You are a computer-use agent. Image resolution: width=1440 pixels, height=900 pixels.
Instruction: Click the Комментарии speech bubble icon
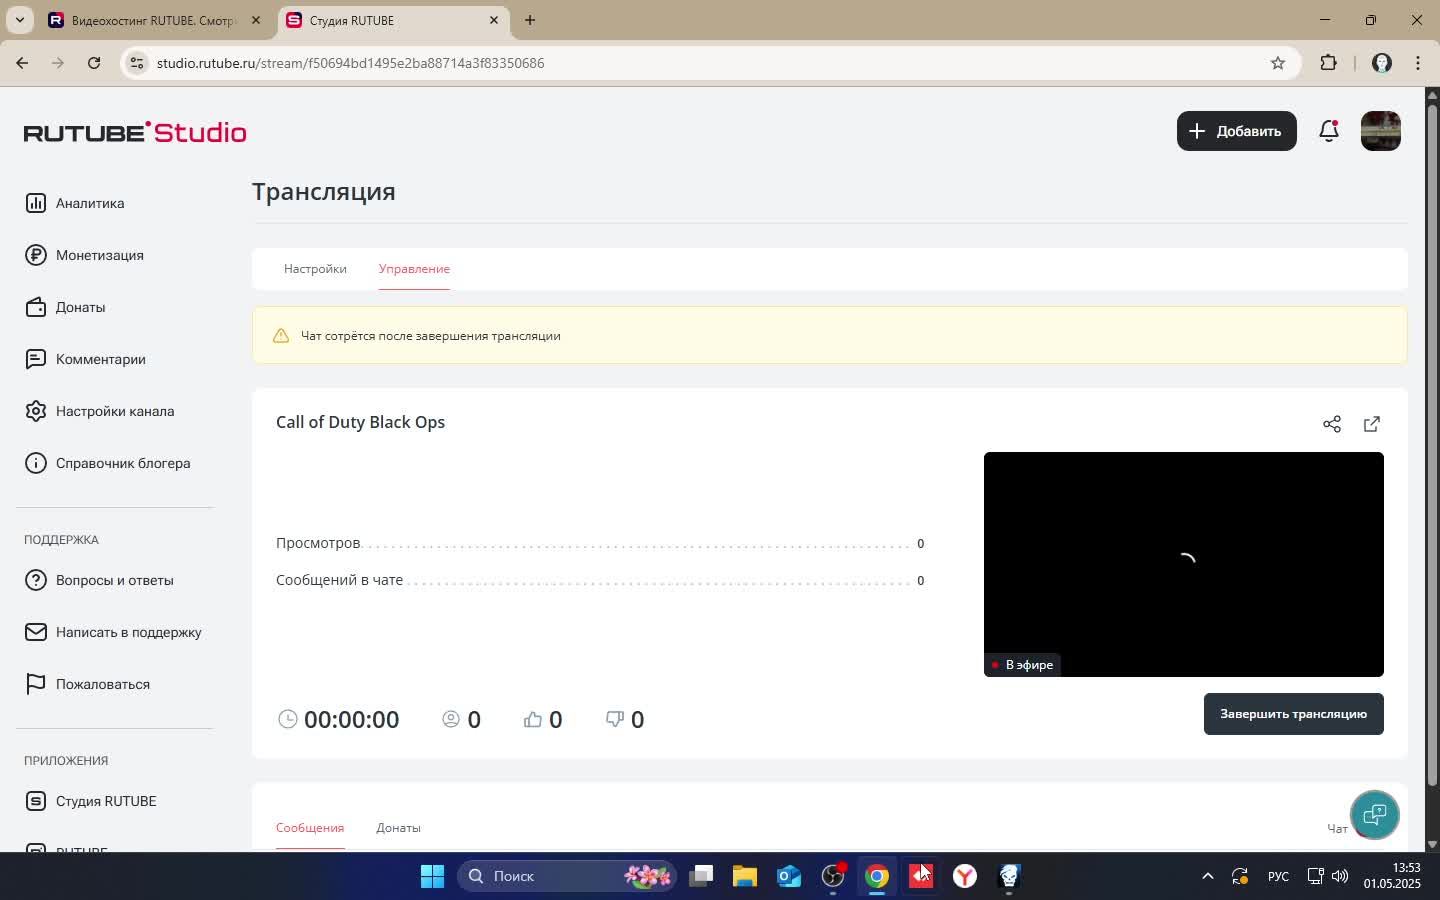(x=36, y=359)
